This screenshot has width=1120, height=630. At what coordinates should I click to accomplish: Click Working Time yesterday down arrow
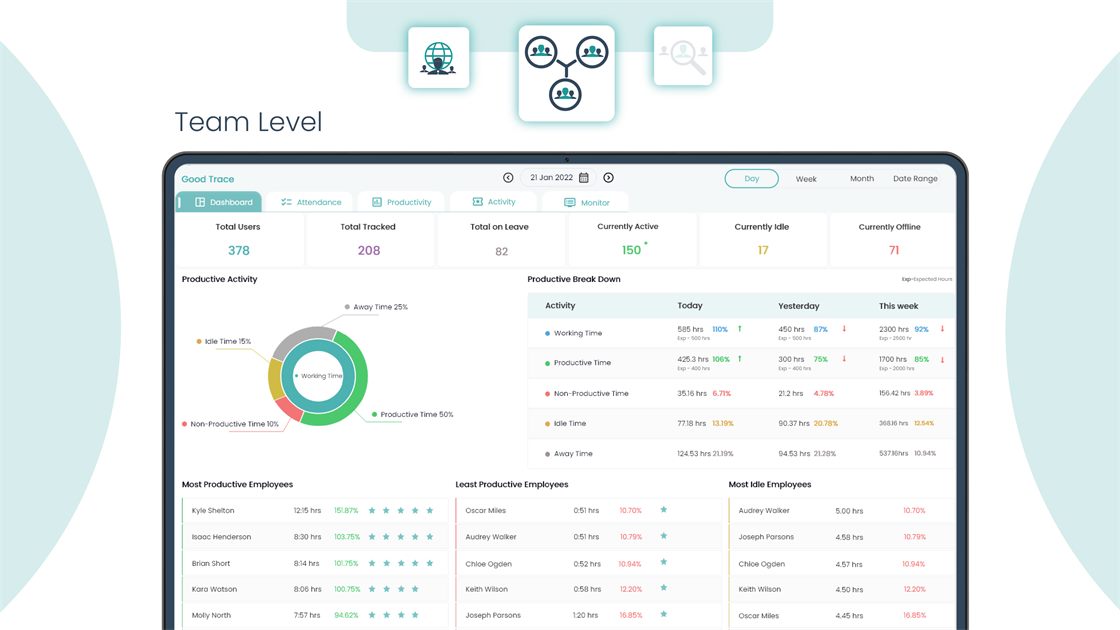tap(844, 329)
